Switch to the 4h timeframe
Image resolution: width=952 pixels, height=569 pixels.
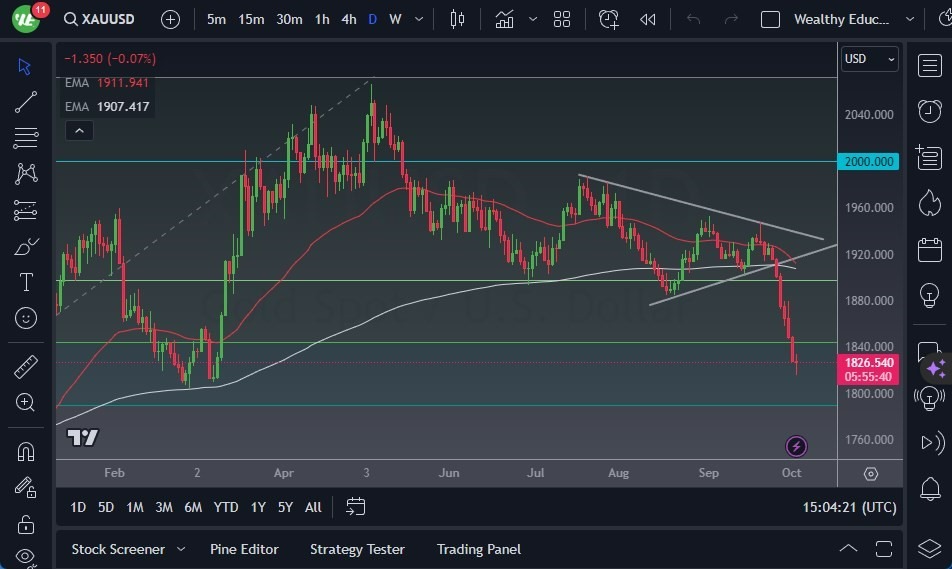click(x=348, y=19)
